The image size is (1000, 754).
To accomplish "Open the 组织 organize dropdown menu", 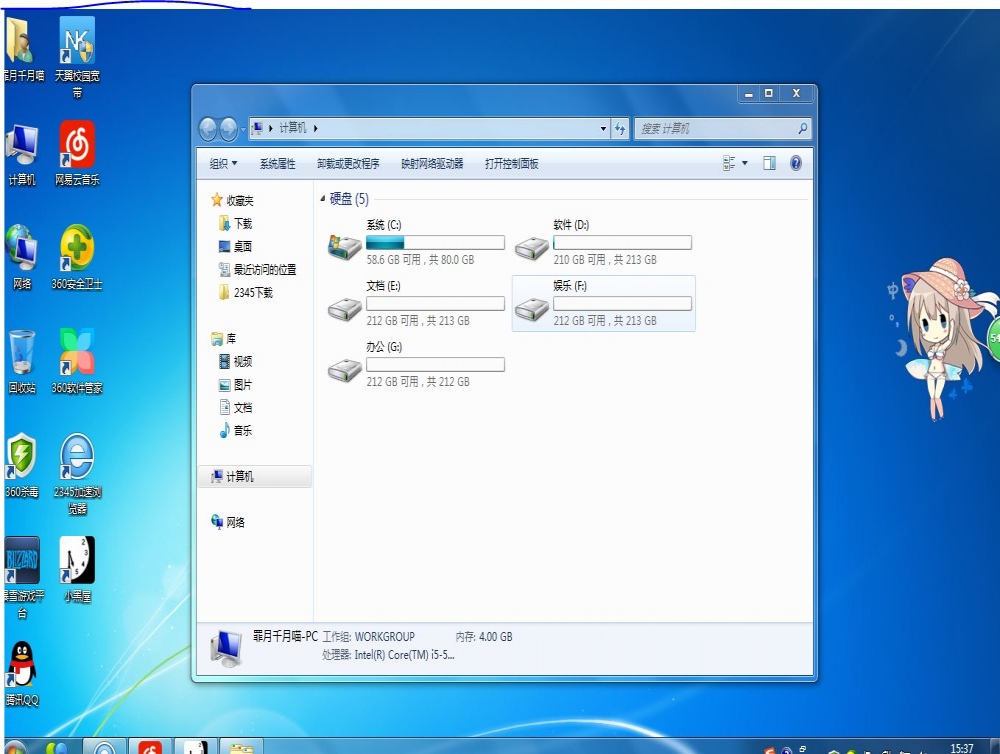I will pyautogui.click(x=223, y=164).
